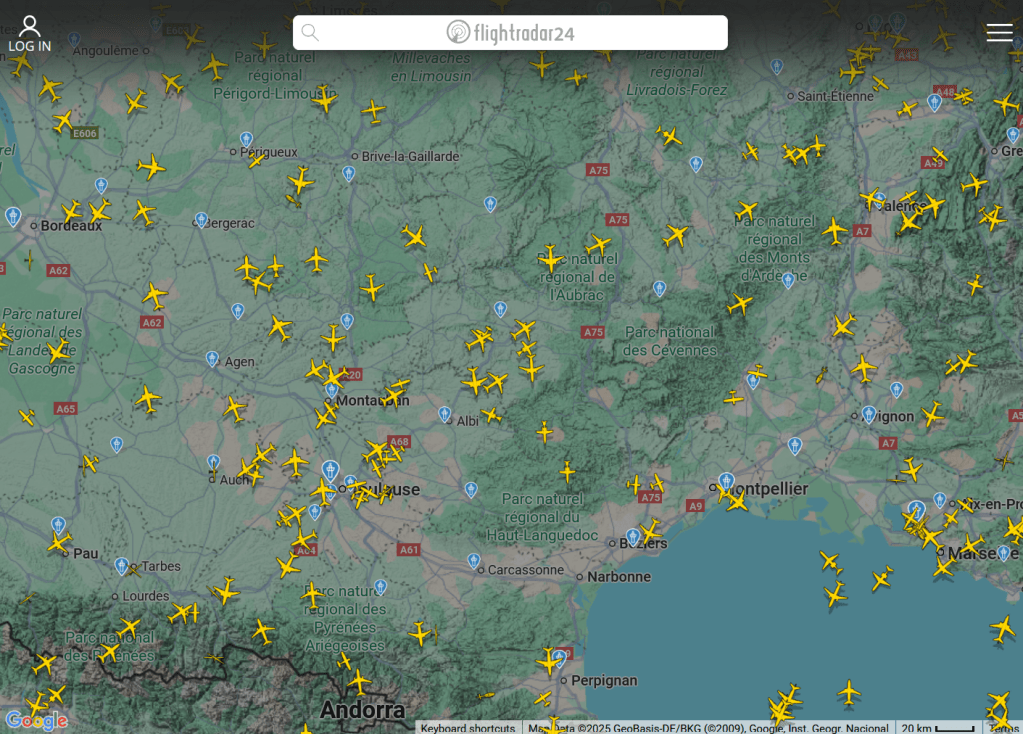Click the Albi airport marker
The height and width of the screenshot is (734, 1023).
[x=445, y=413]
